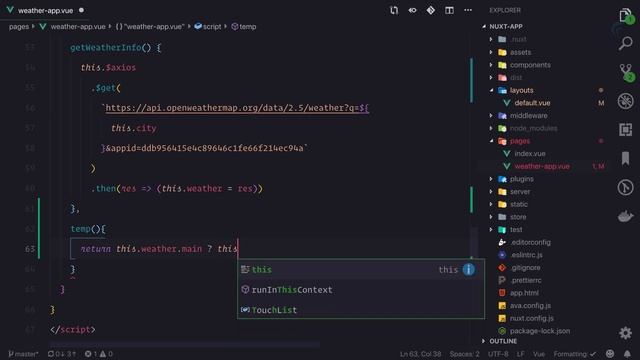Open app.html file
The image size is (640, 360).
pos(524,293)
